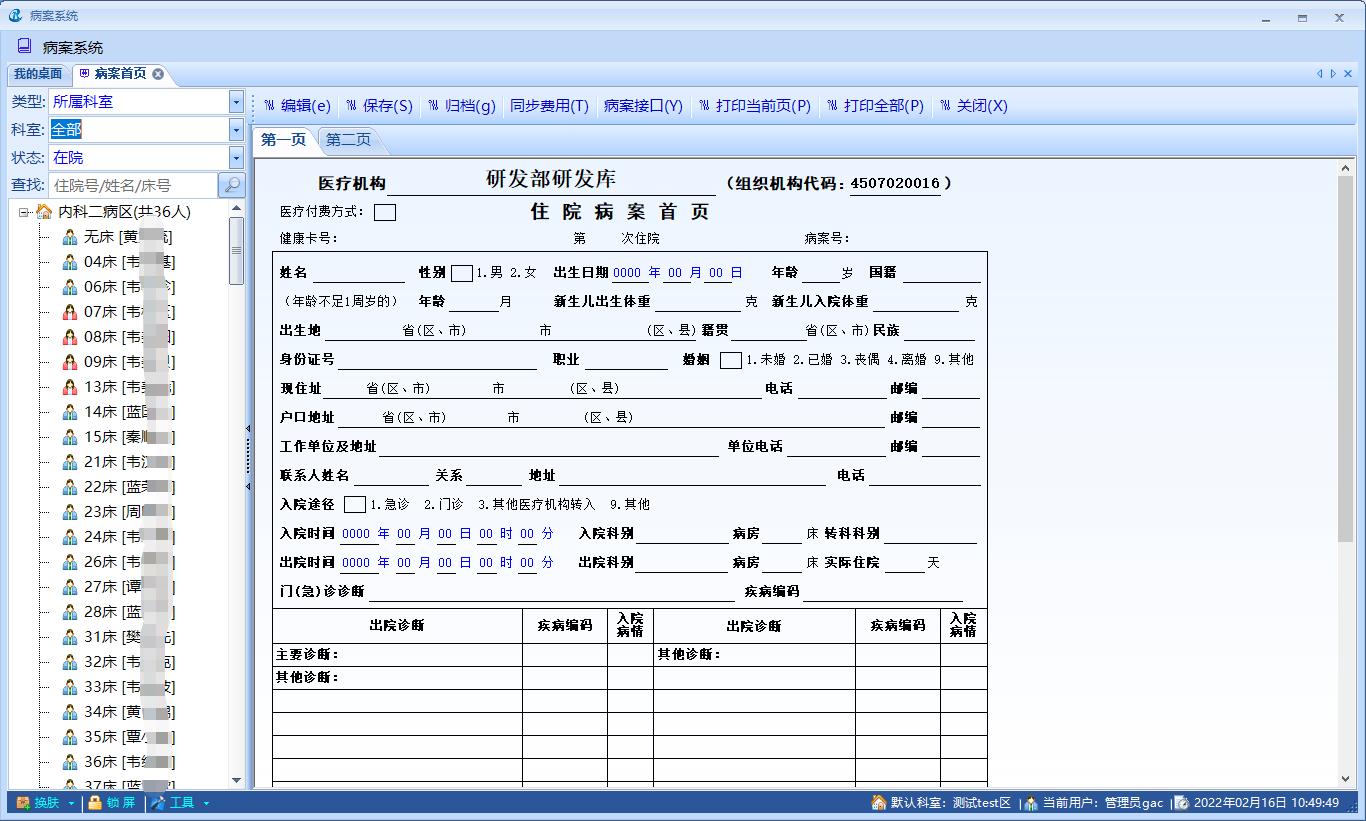1366x821 pixels.
Task: Click the previous-tab arrow at top right
Action: tap(1320, 74)
